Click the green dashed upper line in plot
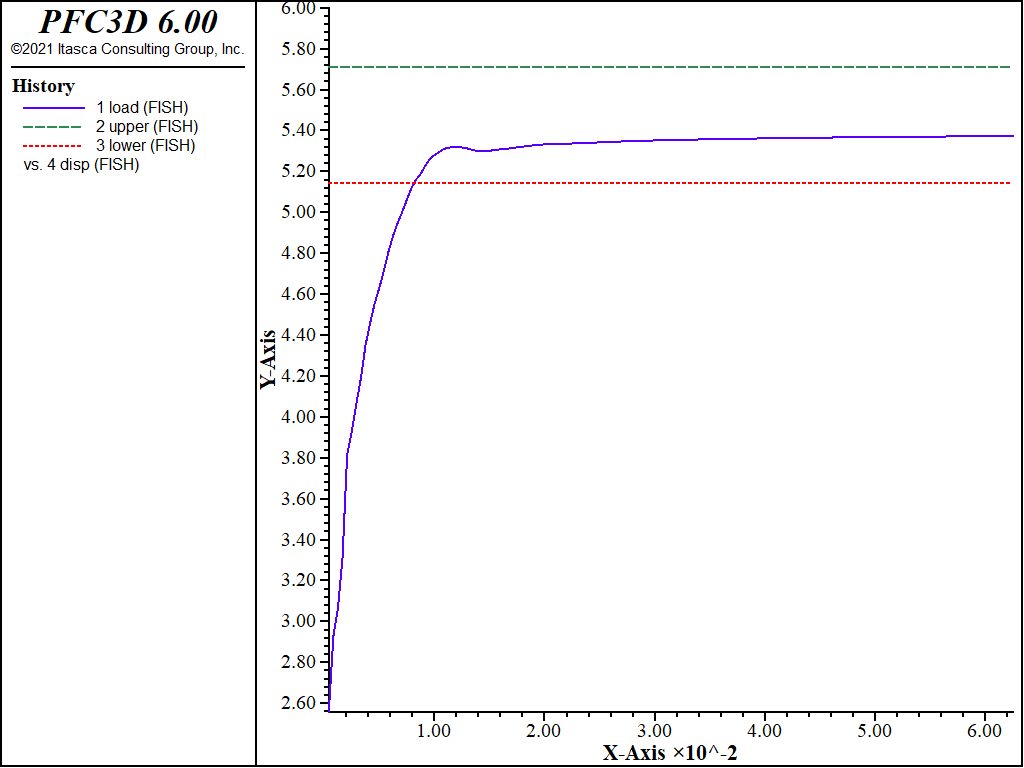This screenshot has height=768, width=1024. [670, 67]
